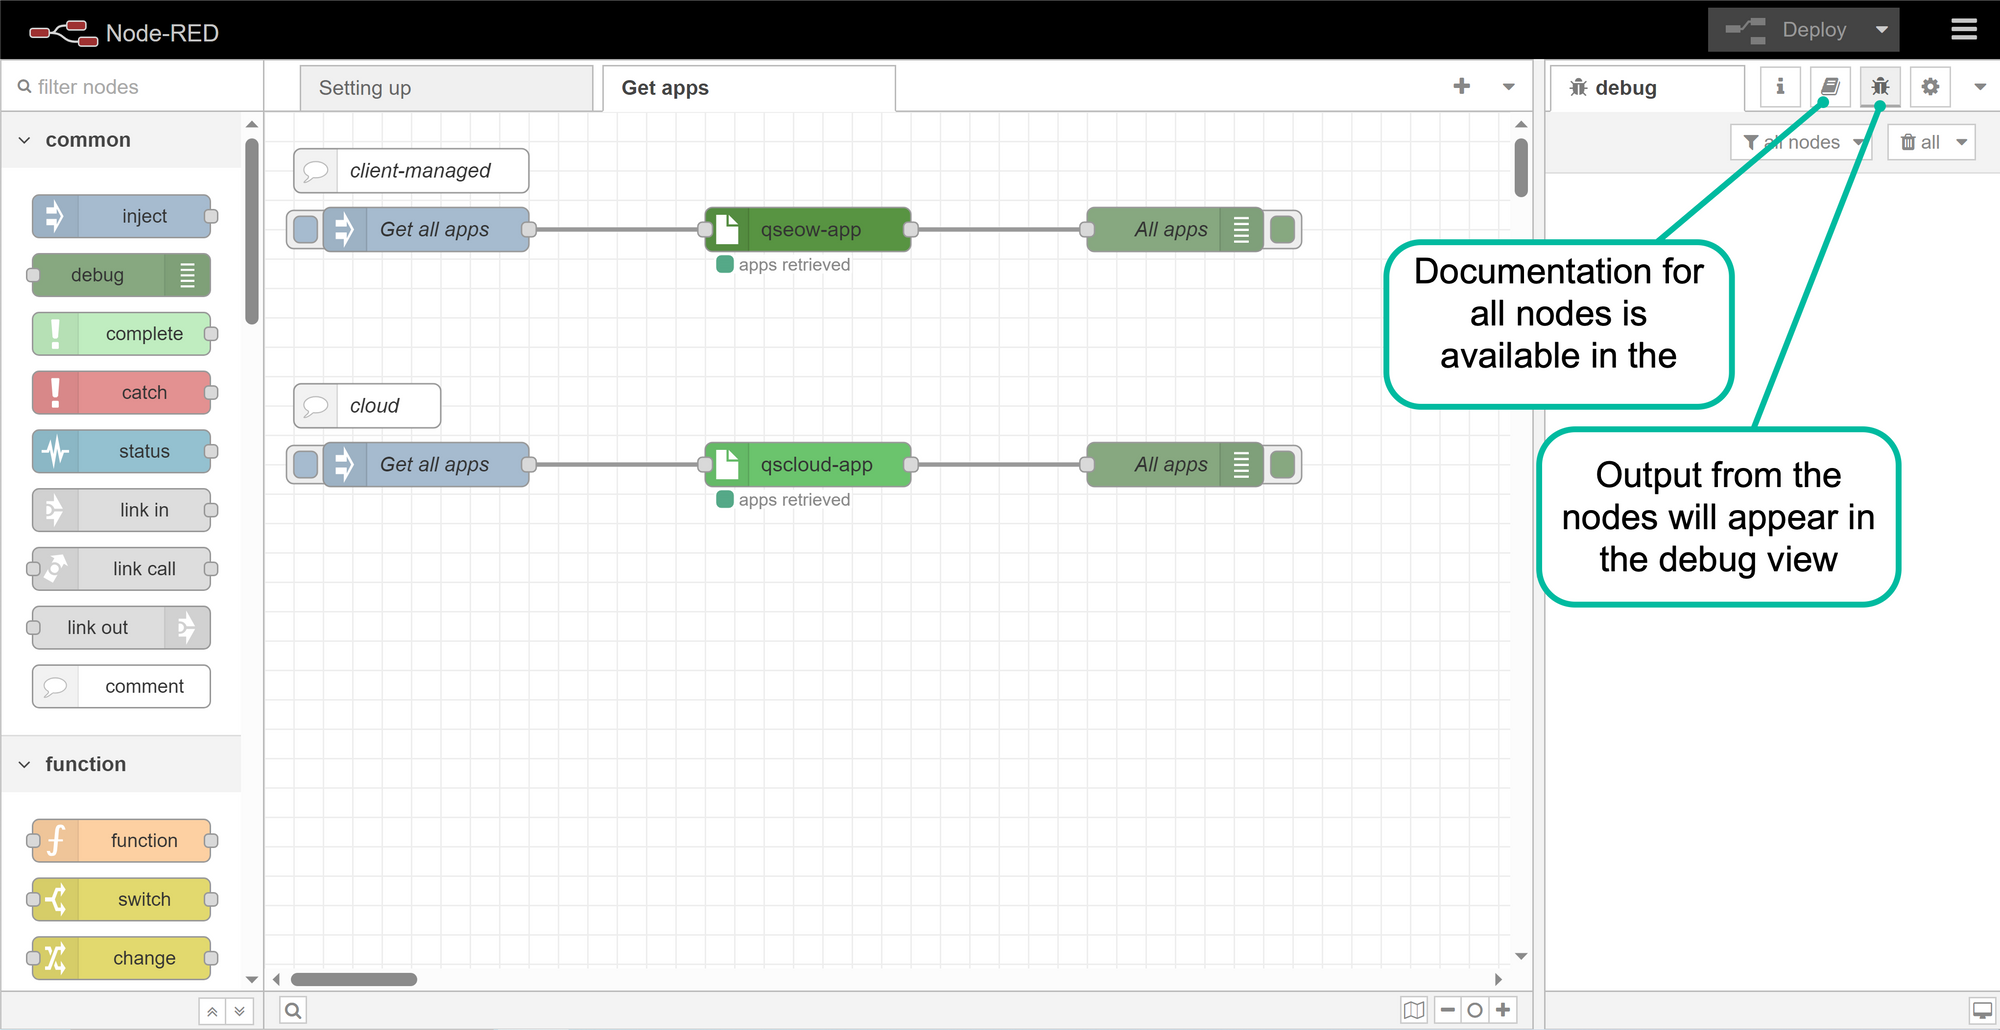Select the link out palette node
This screenshot has width=2000, height=1030.
(120, 628)
